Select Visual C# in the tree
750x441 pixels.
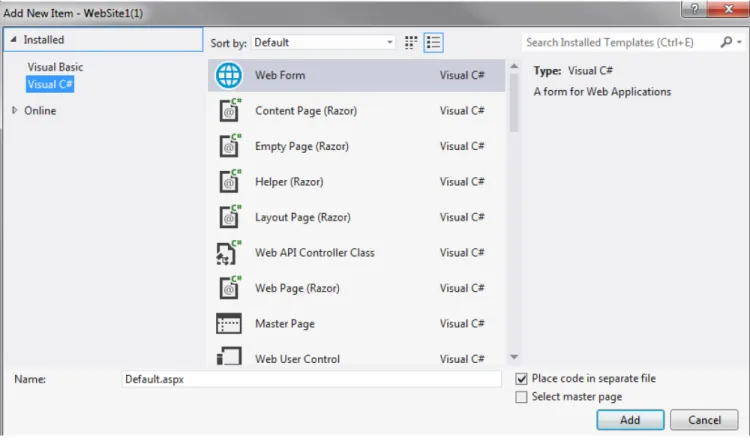[50, 84]
